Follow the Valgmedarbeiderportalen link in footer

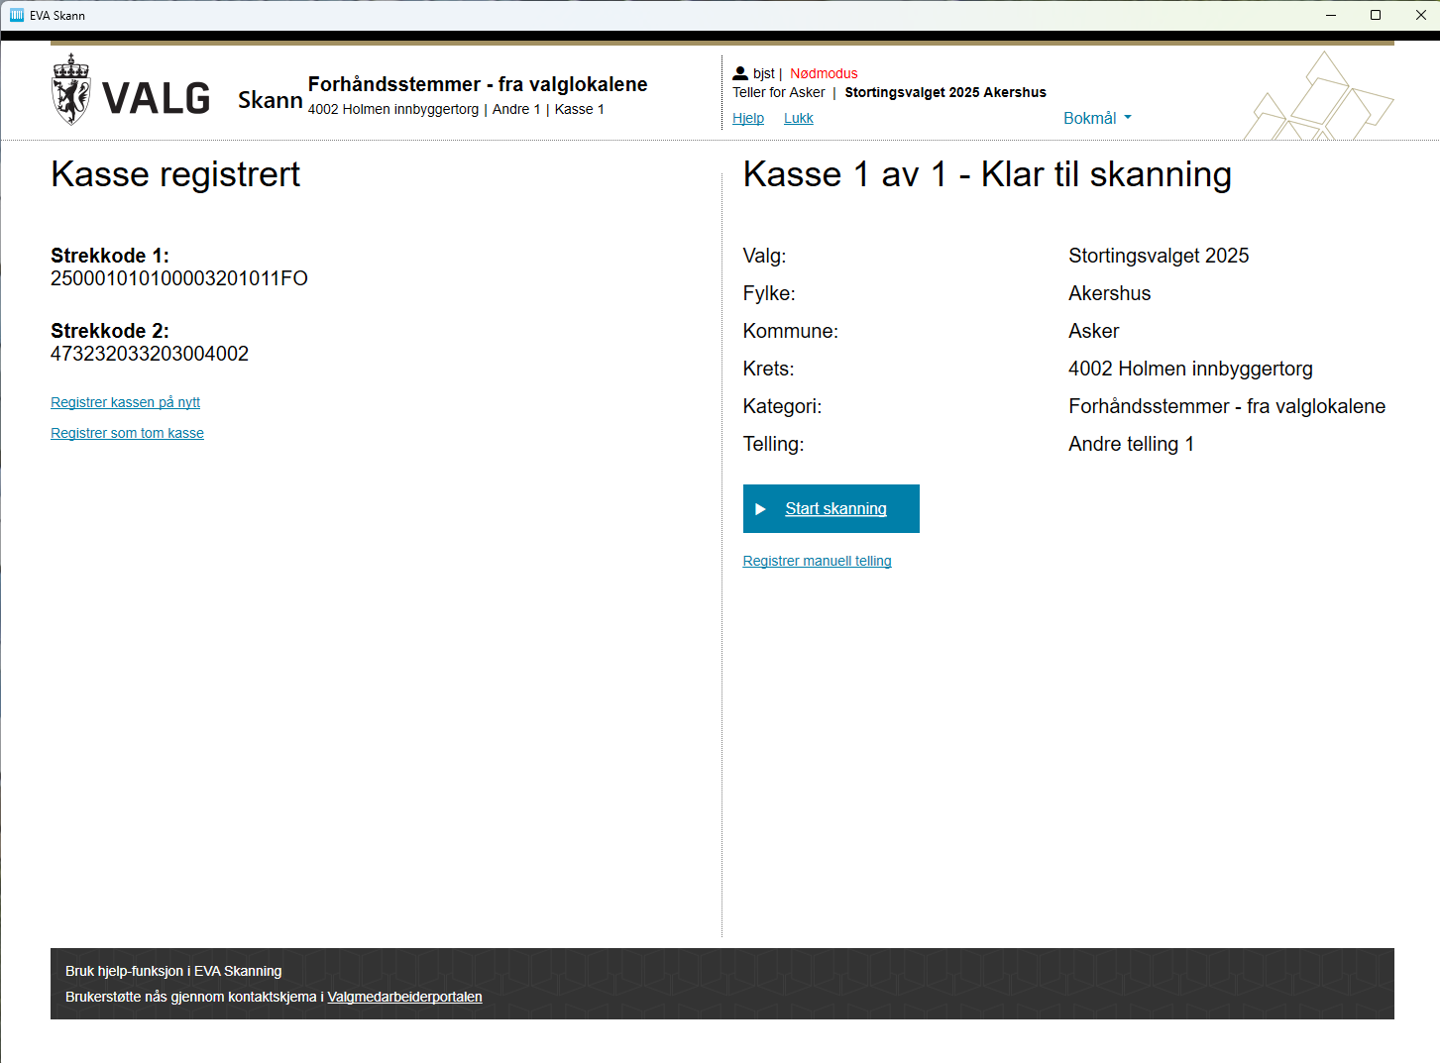tap(404, 997)
